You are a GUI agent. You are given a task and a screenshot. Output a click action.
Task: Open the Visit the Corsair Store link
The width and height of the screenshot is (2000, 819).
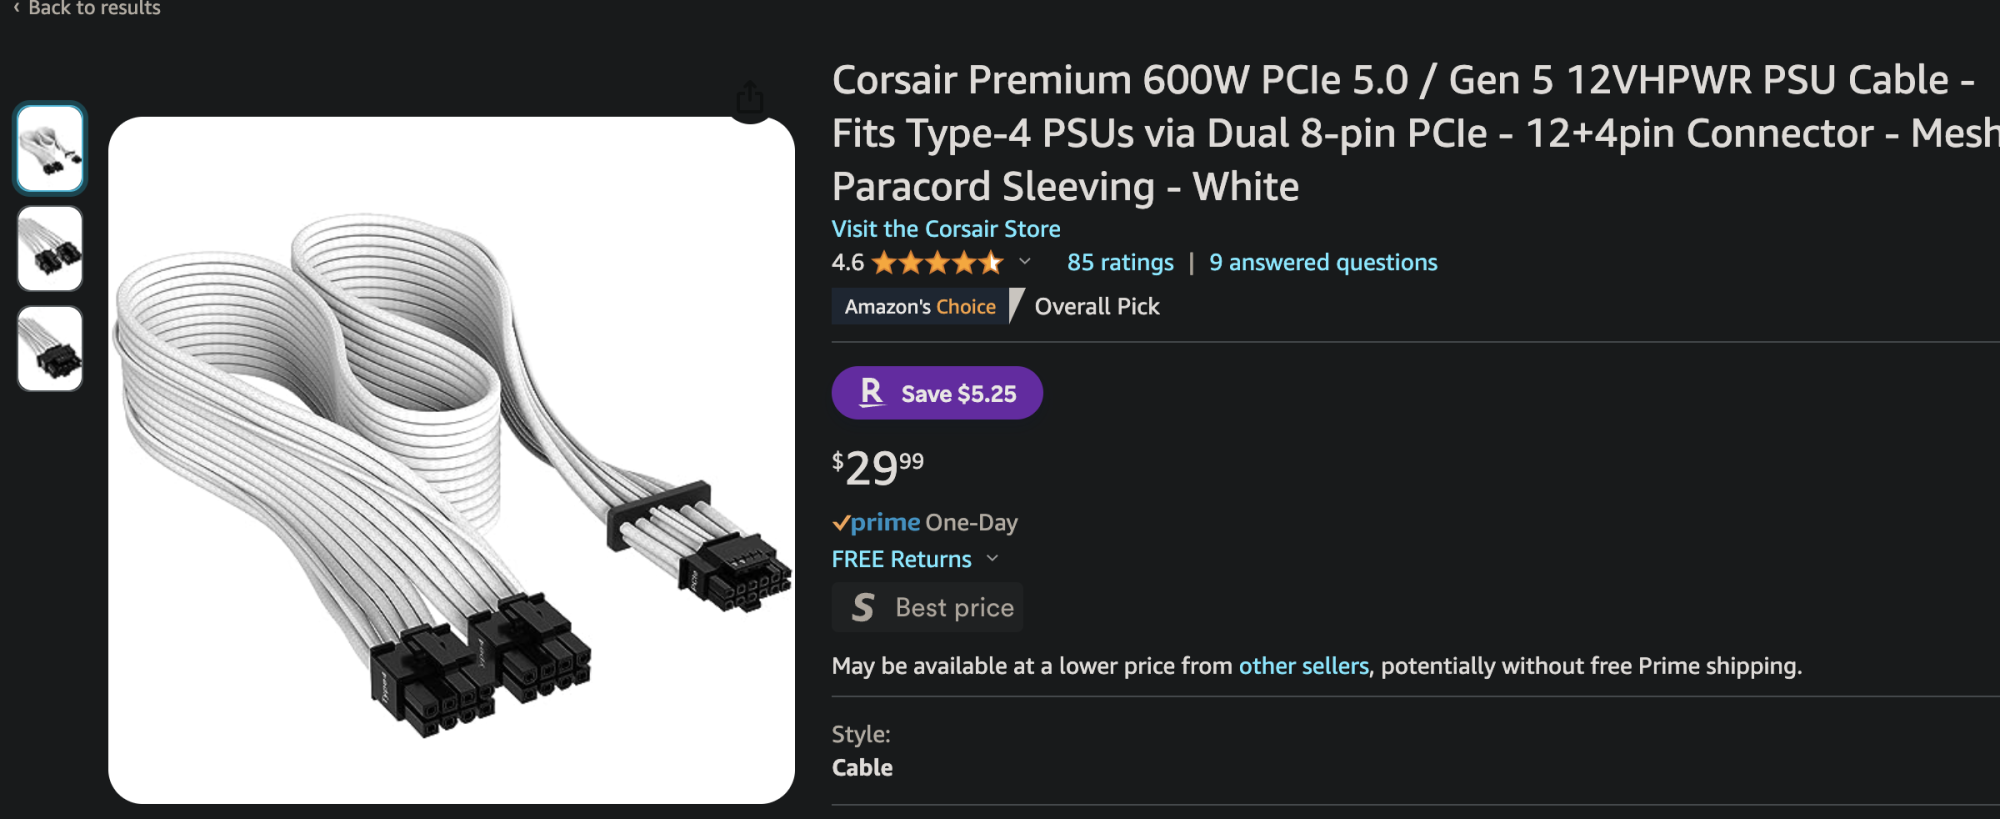click(945, 229)
